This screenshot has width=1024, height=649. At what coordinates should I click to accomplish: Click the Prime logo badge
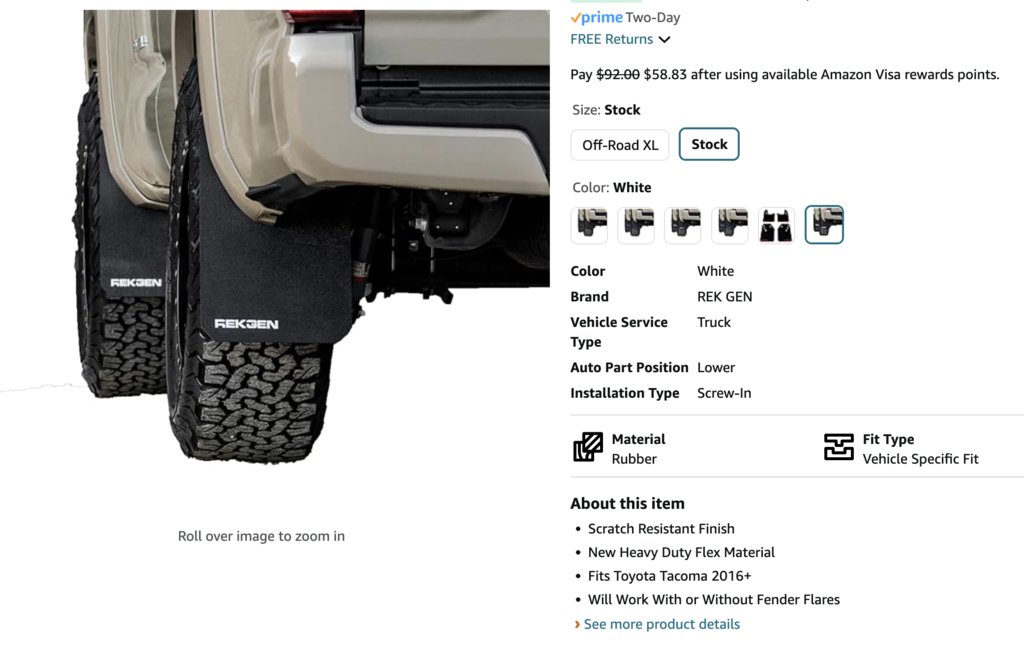point(596,18)
